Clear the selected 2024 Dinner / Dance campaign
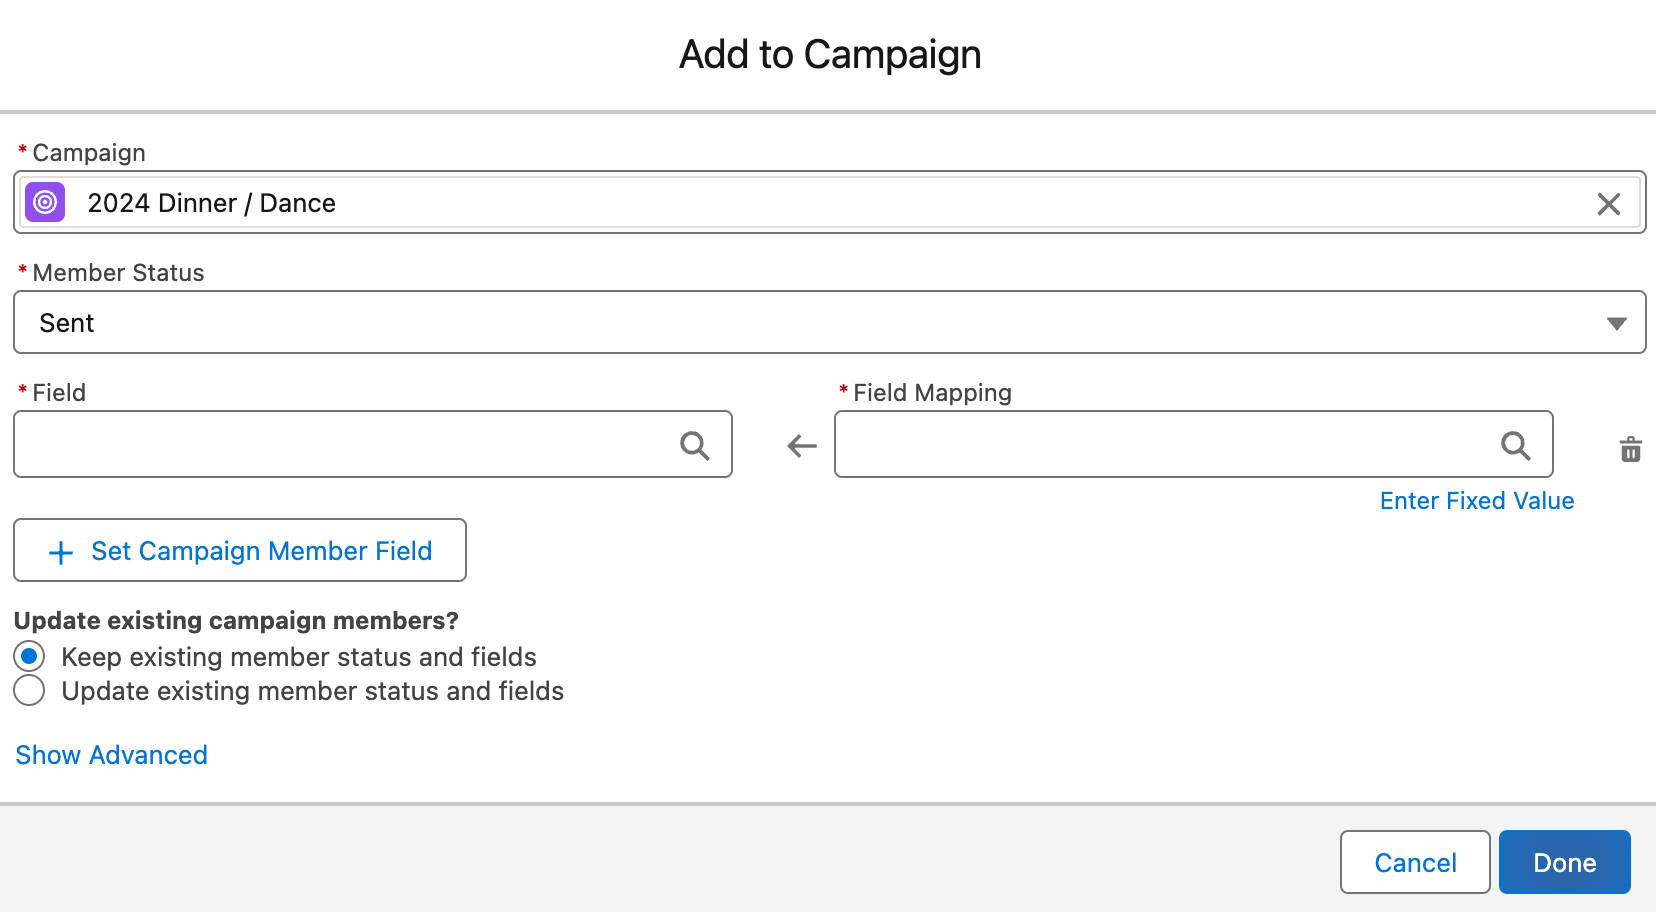Viewport: 1656px width, 912px height. pyautogui.click(x=1608, y=204)
